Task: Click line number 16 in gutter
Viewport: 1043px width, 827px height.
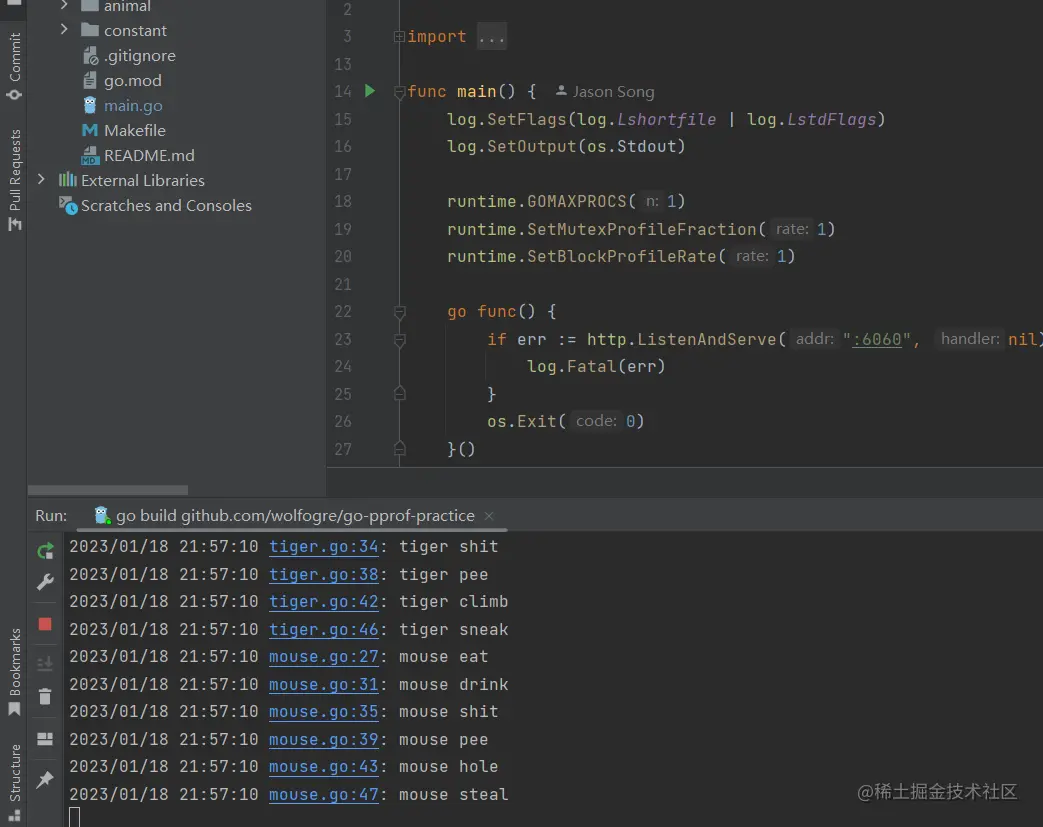Action: coord(343,146)
